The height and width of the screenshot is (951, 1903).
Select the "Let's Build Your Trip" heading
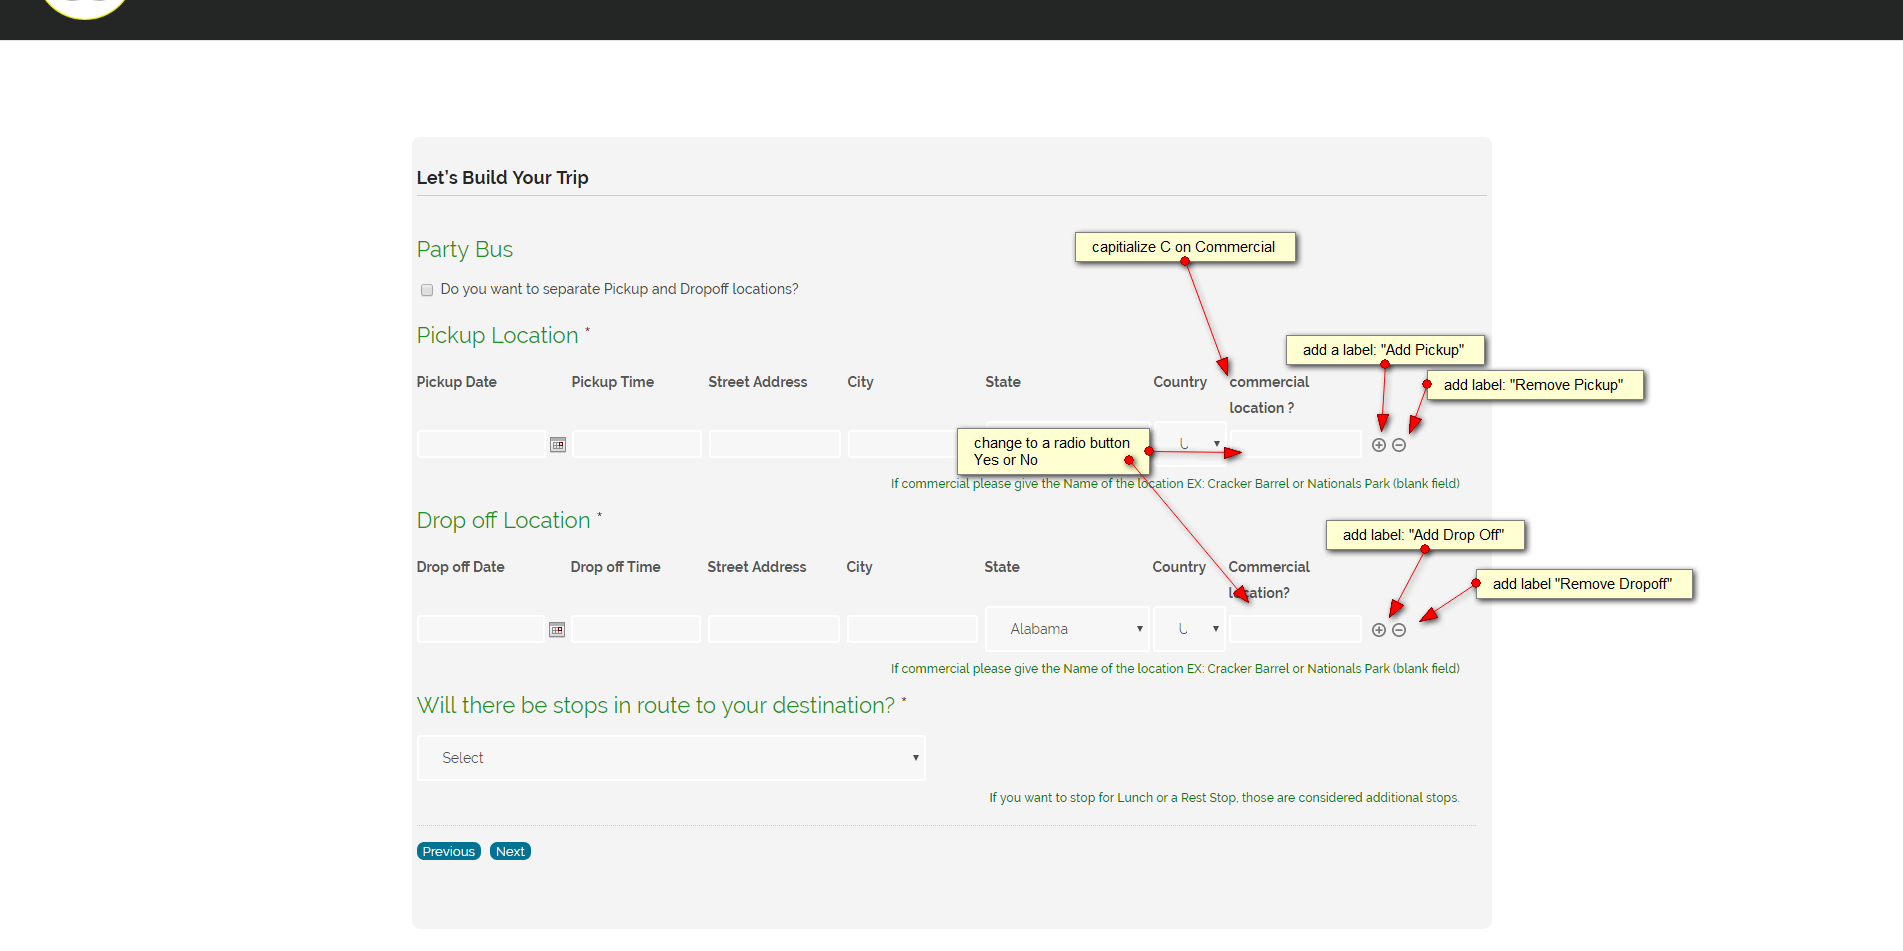point(502,178)
